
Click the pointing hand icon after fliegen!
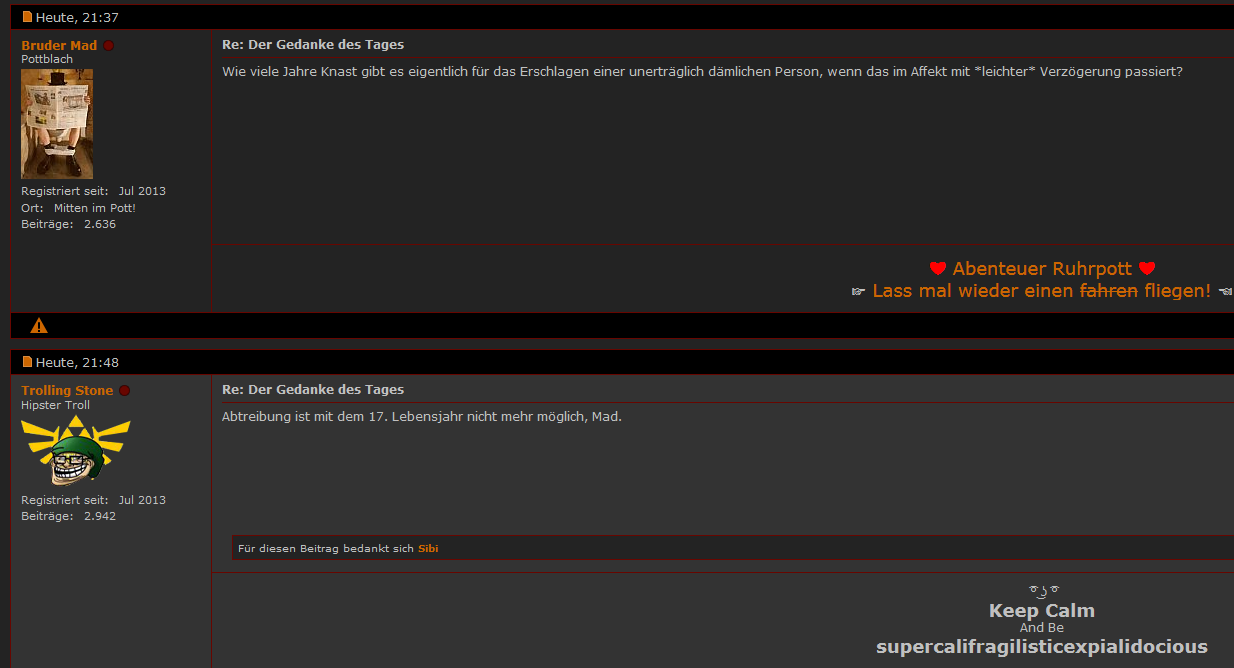coord(1225,291)
